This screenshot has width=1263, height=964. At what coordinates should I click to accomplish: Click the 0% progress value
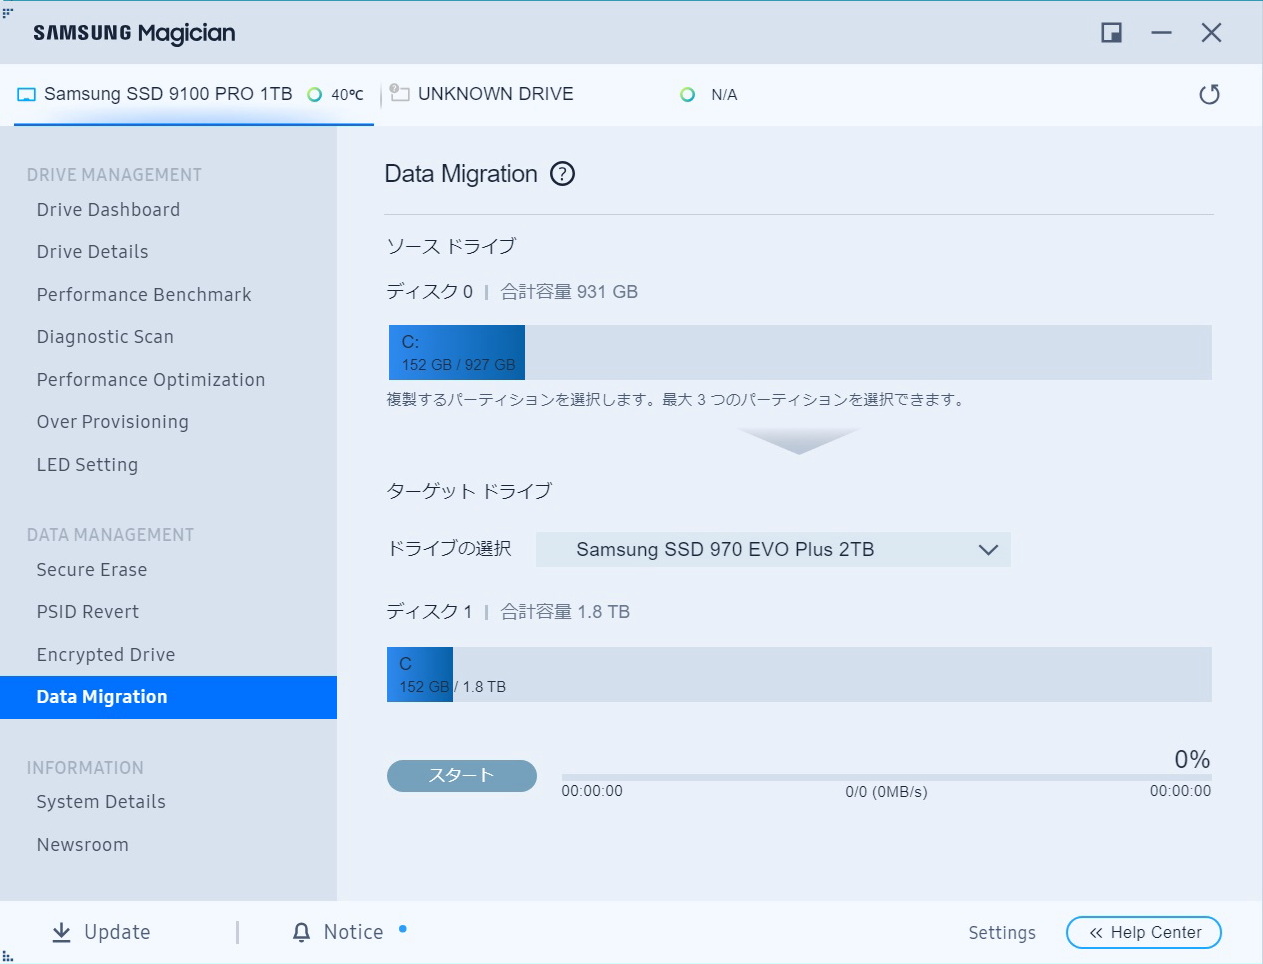point(1192,760)
